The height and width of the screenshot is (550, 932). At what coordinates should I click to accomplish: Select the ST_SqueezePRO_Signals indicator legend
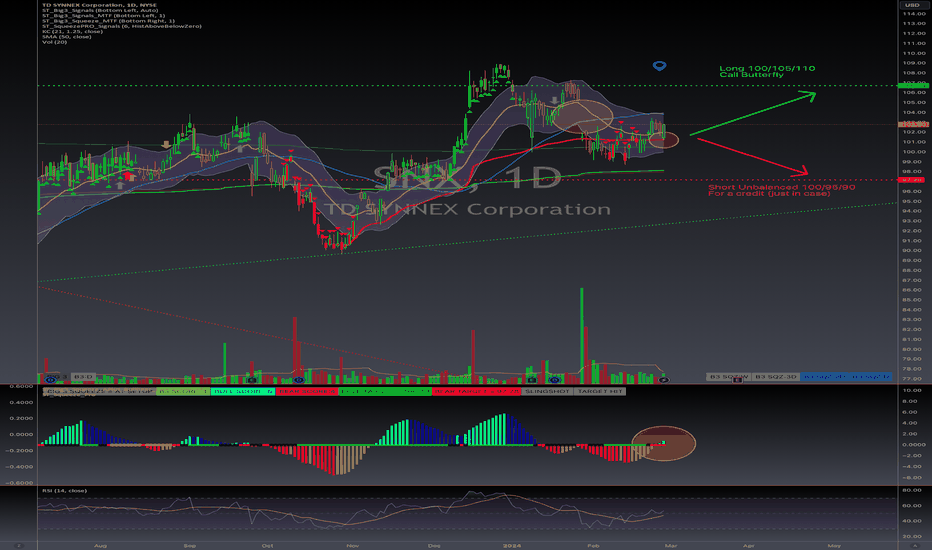click(x=121, y=26)
